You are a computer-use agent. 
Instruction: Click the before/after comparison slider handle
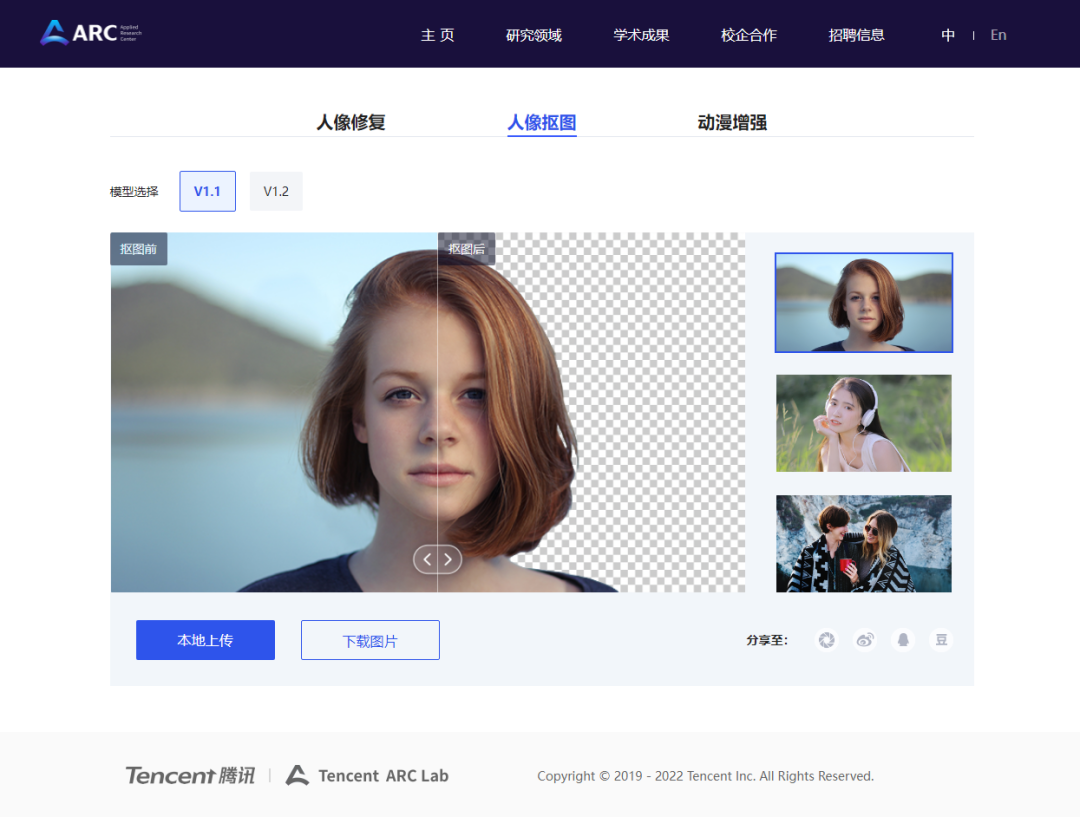coord(438,560)
